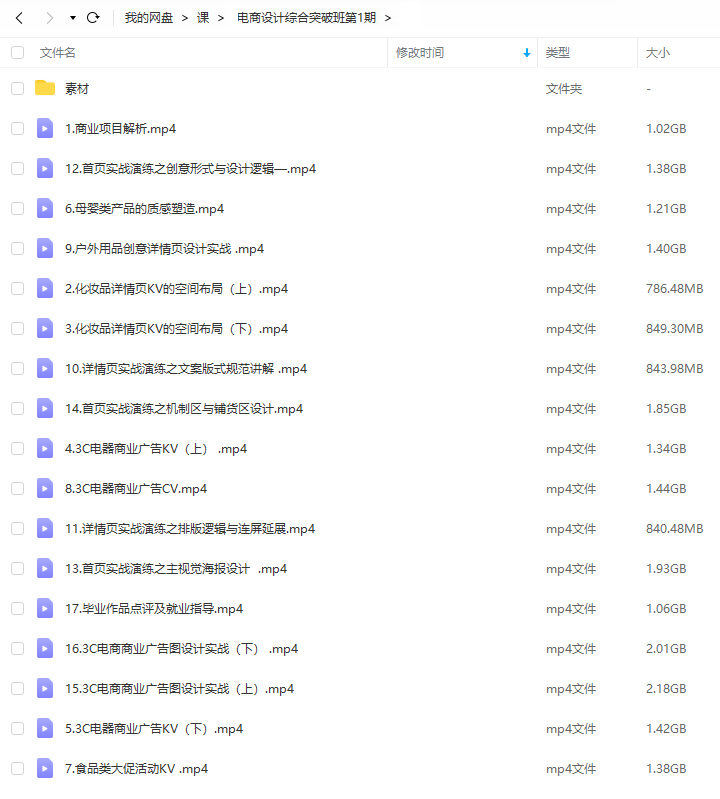Click video icon for 8.3C电器商业广告CV.mp4

point(45,488)
